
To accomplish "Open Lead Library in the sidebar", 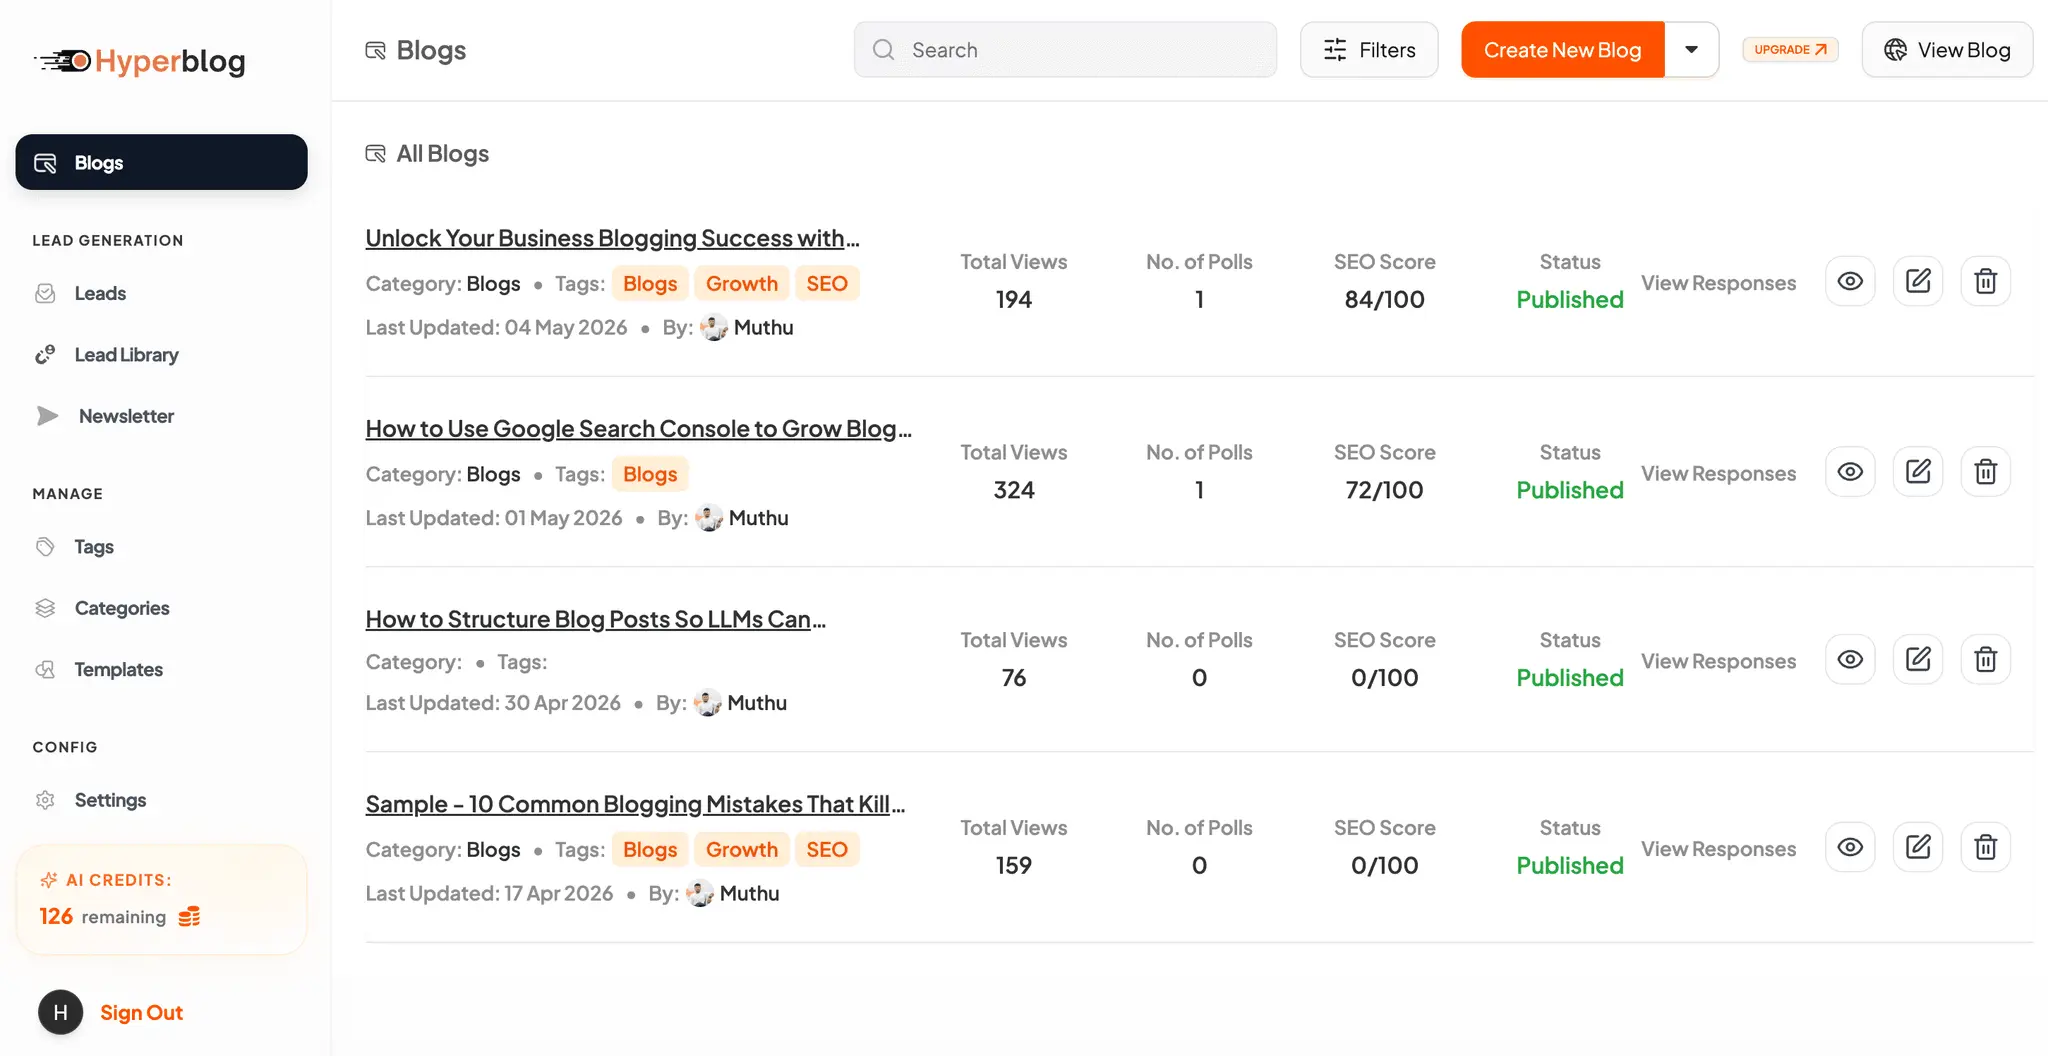I will click(126, 355).
